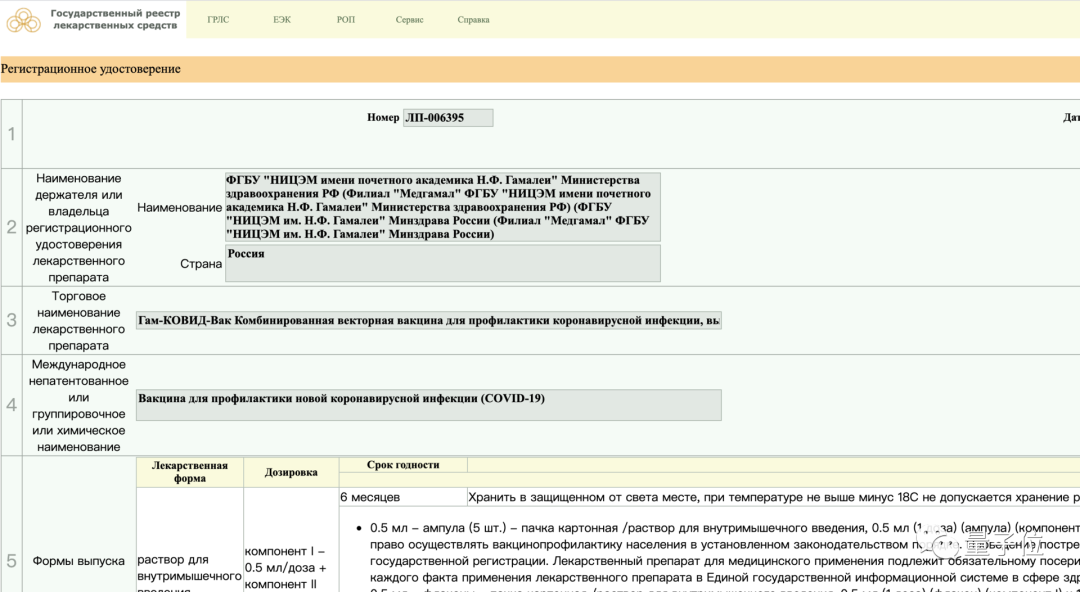Click the Формы выпуска label
The image size is (1080, 592).
pyautogui.click(x=79, y=560)
